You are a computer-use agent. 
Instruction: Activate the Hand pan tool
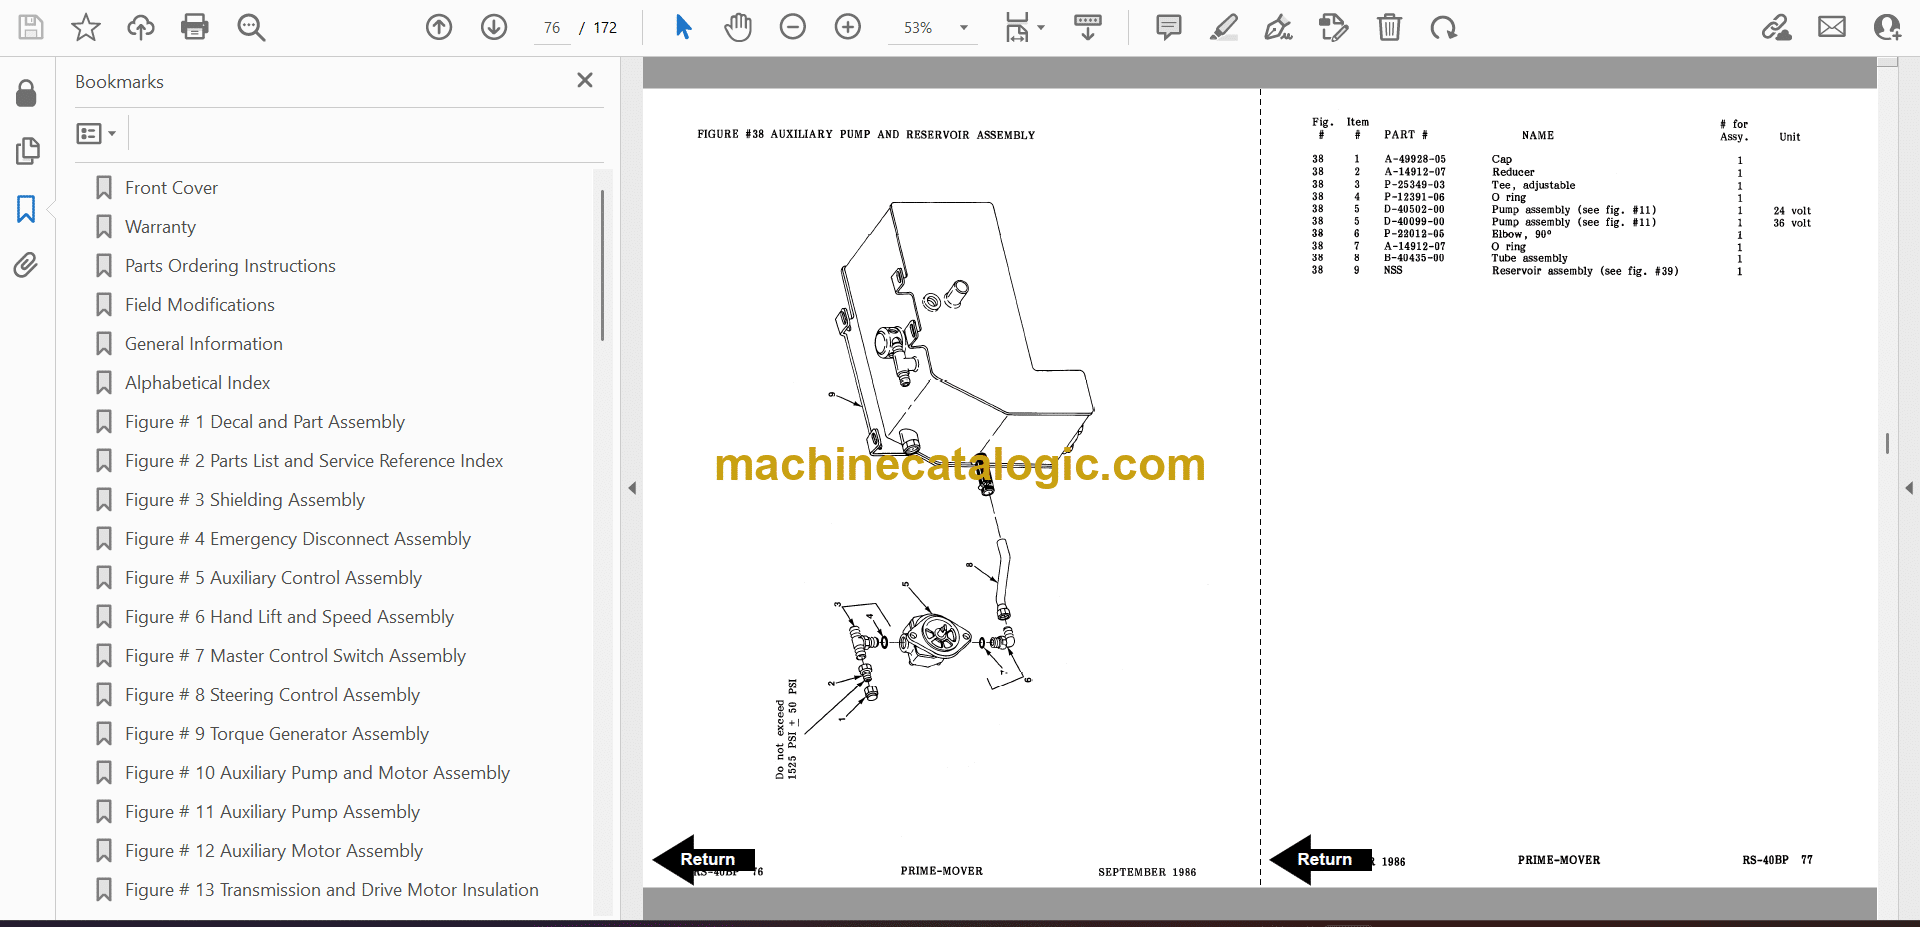click(x=738, y=27)
